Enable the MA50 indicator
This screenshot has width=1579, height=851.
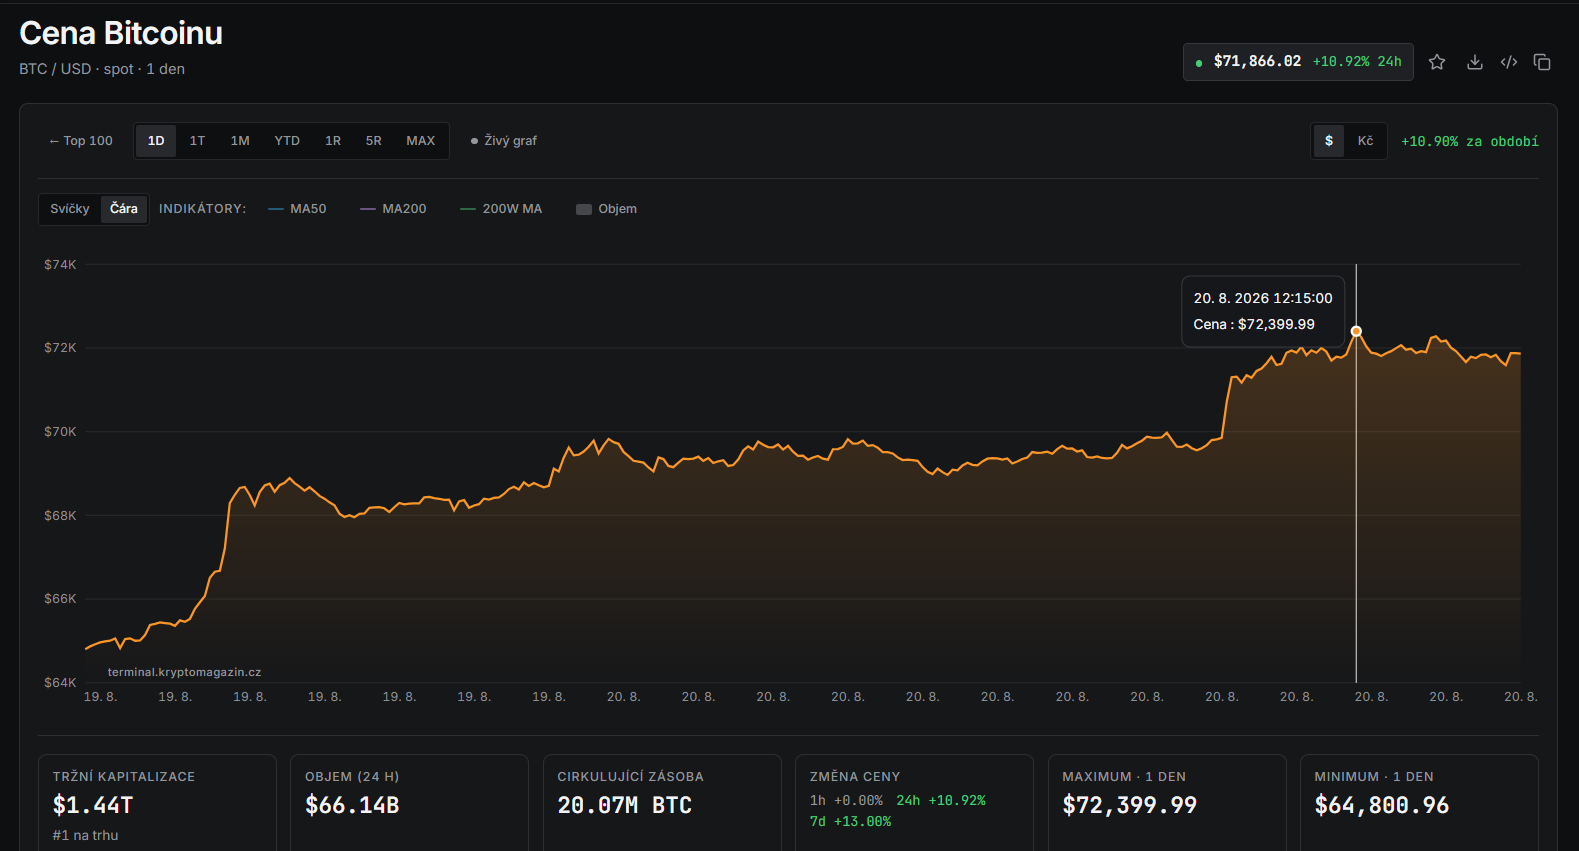(x=297, y=209)
